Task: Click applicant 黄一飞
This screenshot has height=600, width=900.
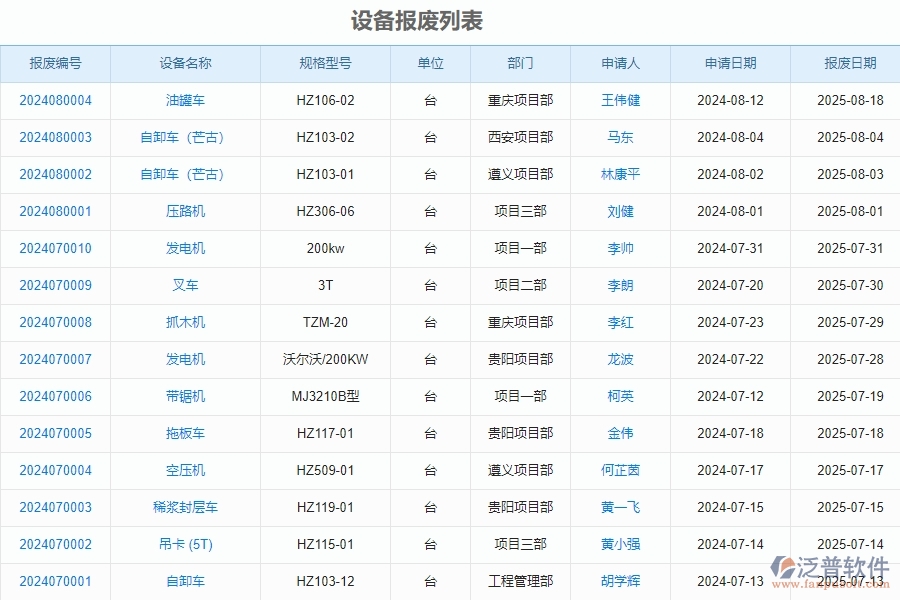Action: [621, 507]
